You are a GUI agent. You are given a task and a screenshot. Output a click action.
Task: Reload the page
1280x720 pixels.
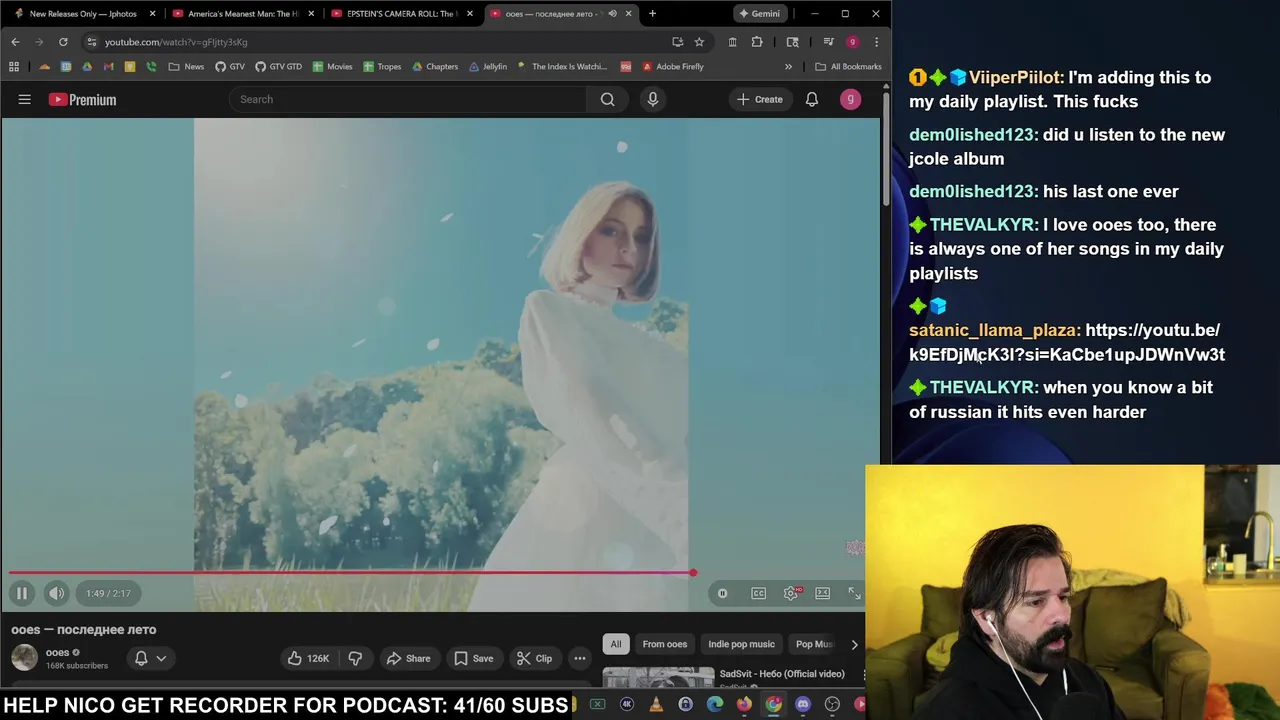(63, 42)
